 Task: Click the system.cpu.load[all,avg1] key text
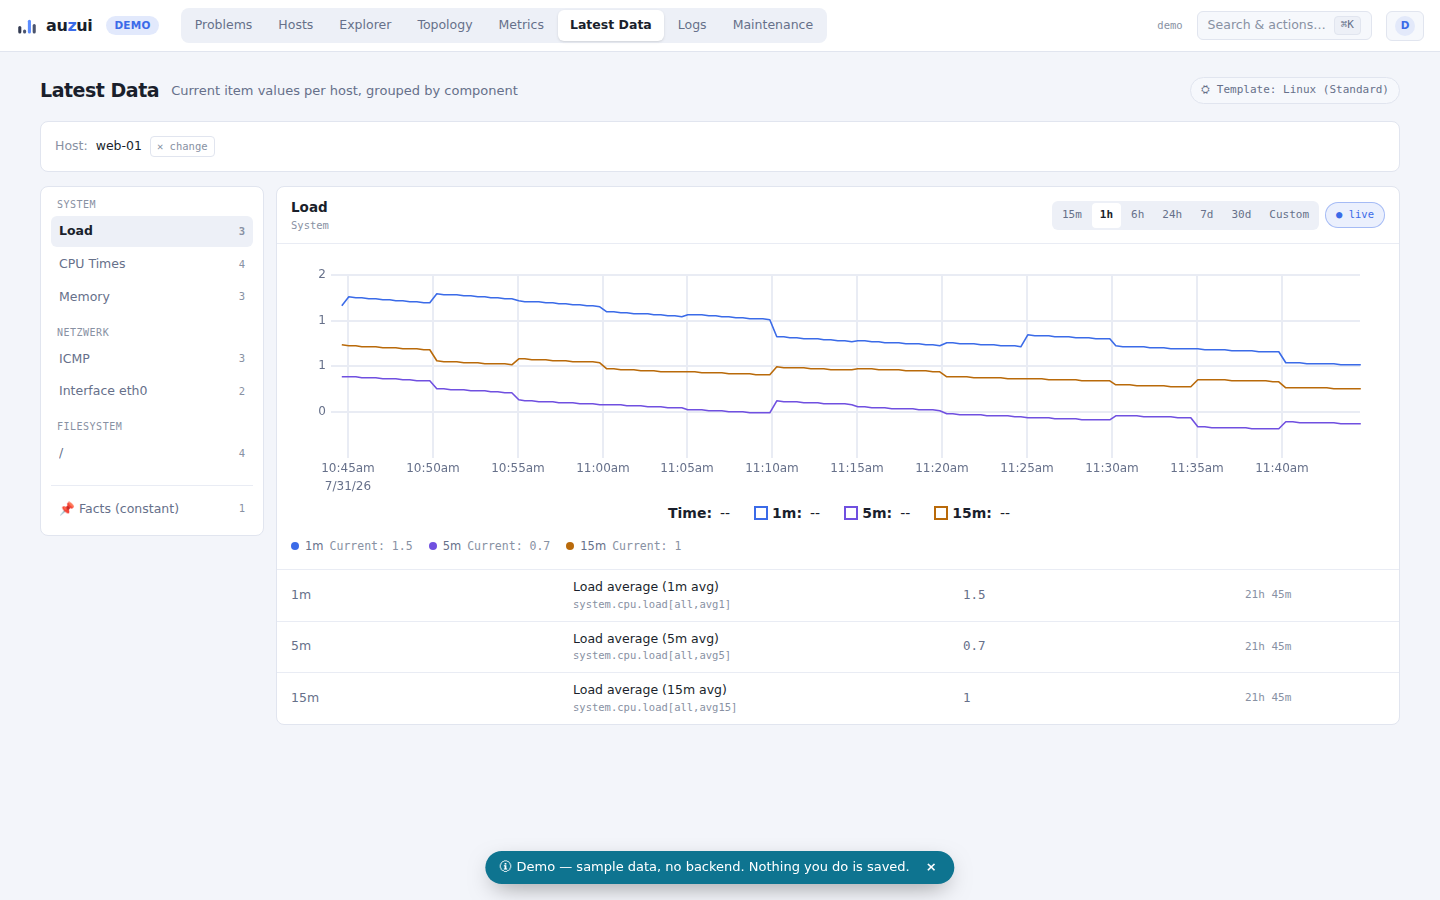652,605
